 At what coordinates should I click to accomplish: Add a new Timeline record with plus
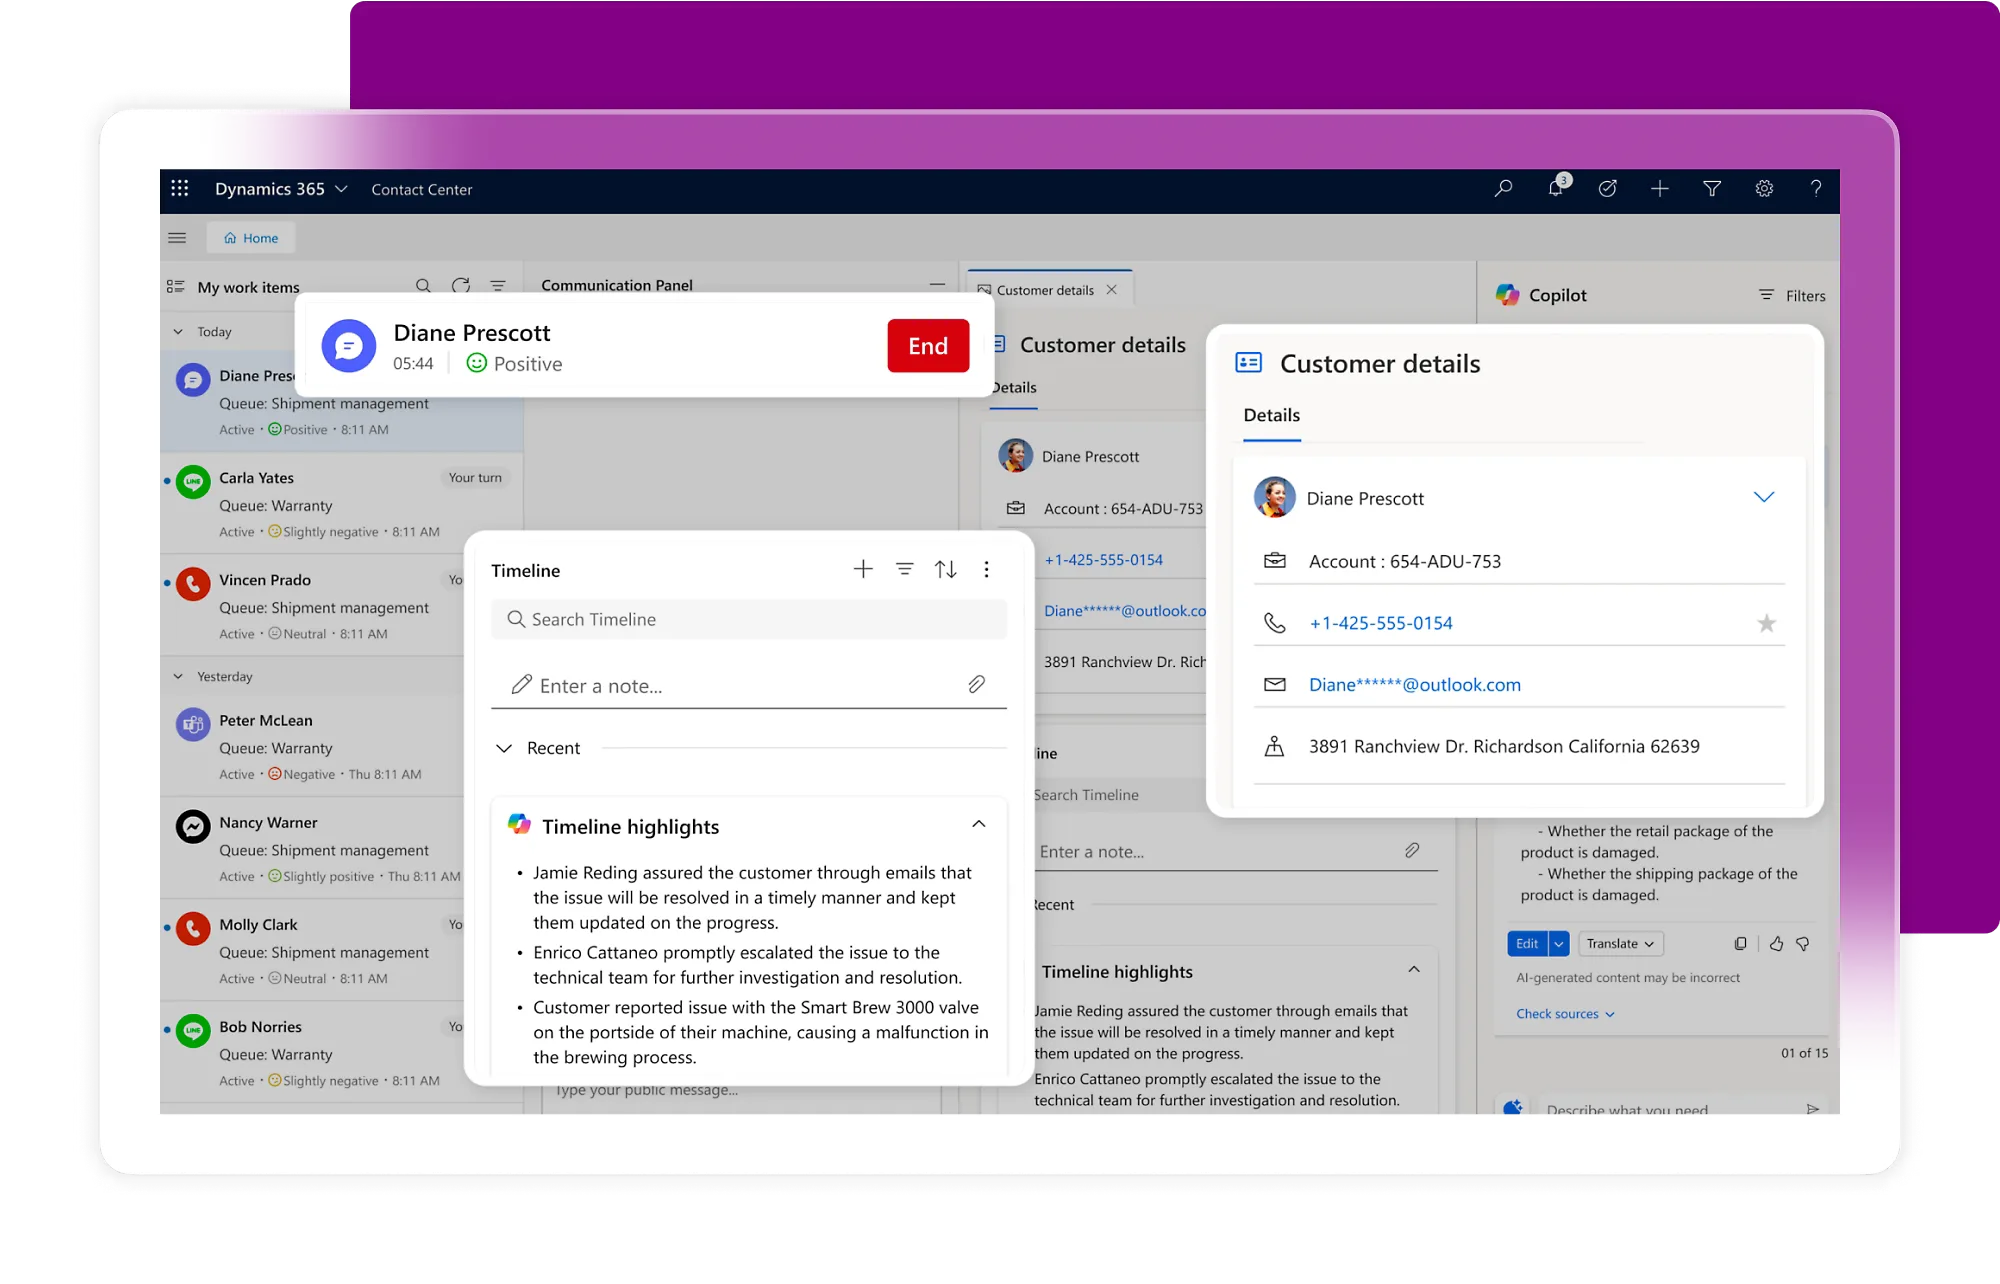coord(863,569)
